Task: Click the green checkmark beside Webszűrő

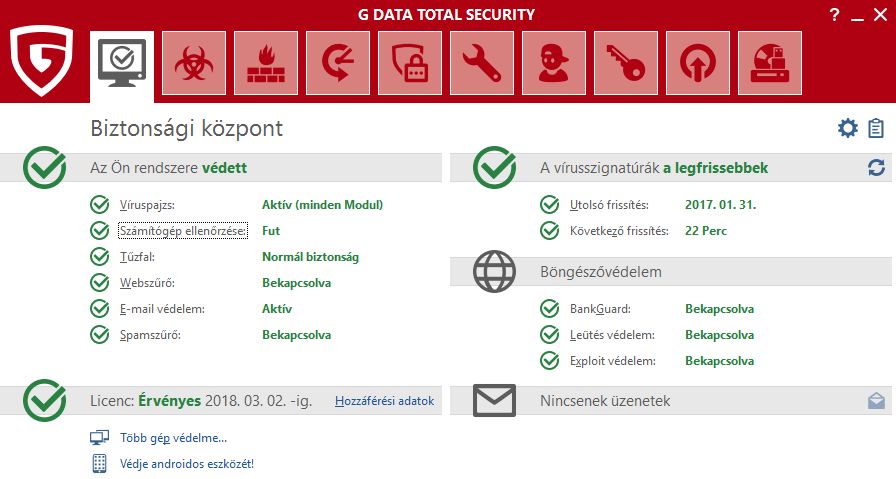Action: point(99,282)
